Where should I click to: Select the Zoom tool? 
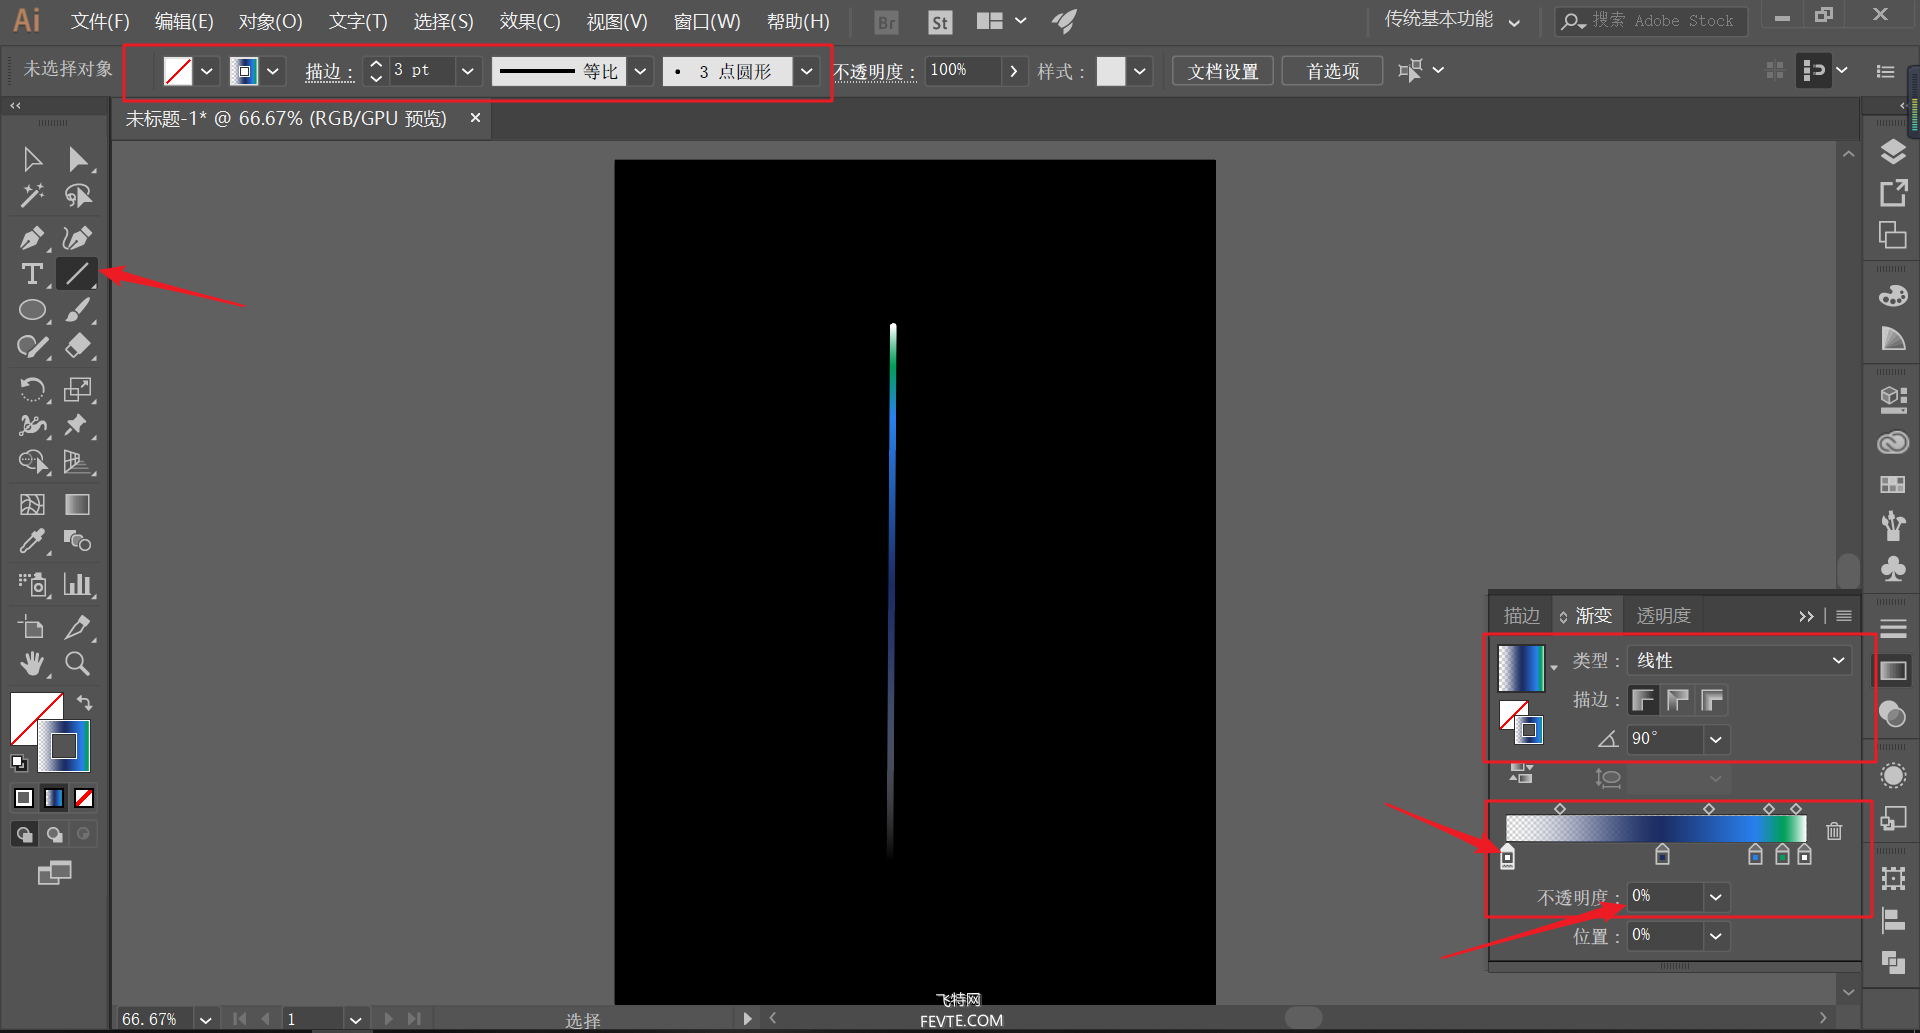click(x=78, y=663)
